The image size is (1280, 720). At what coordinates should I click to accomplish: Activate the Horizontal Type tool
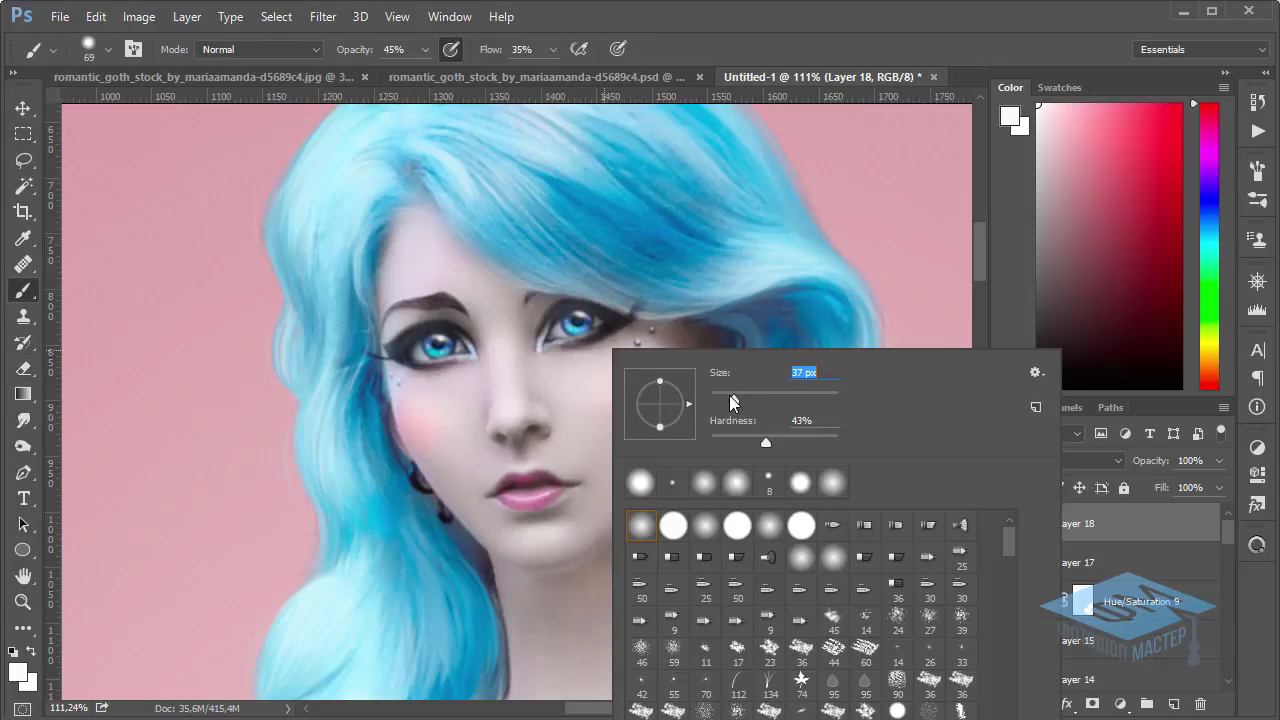click(23, 498)
